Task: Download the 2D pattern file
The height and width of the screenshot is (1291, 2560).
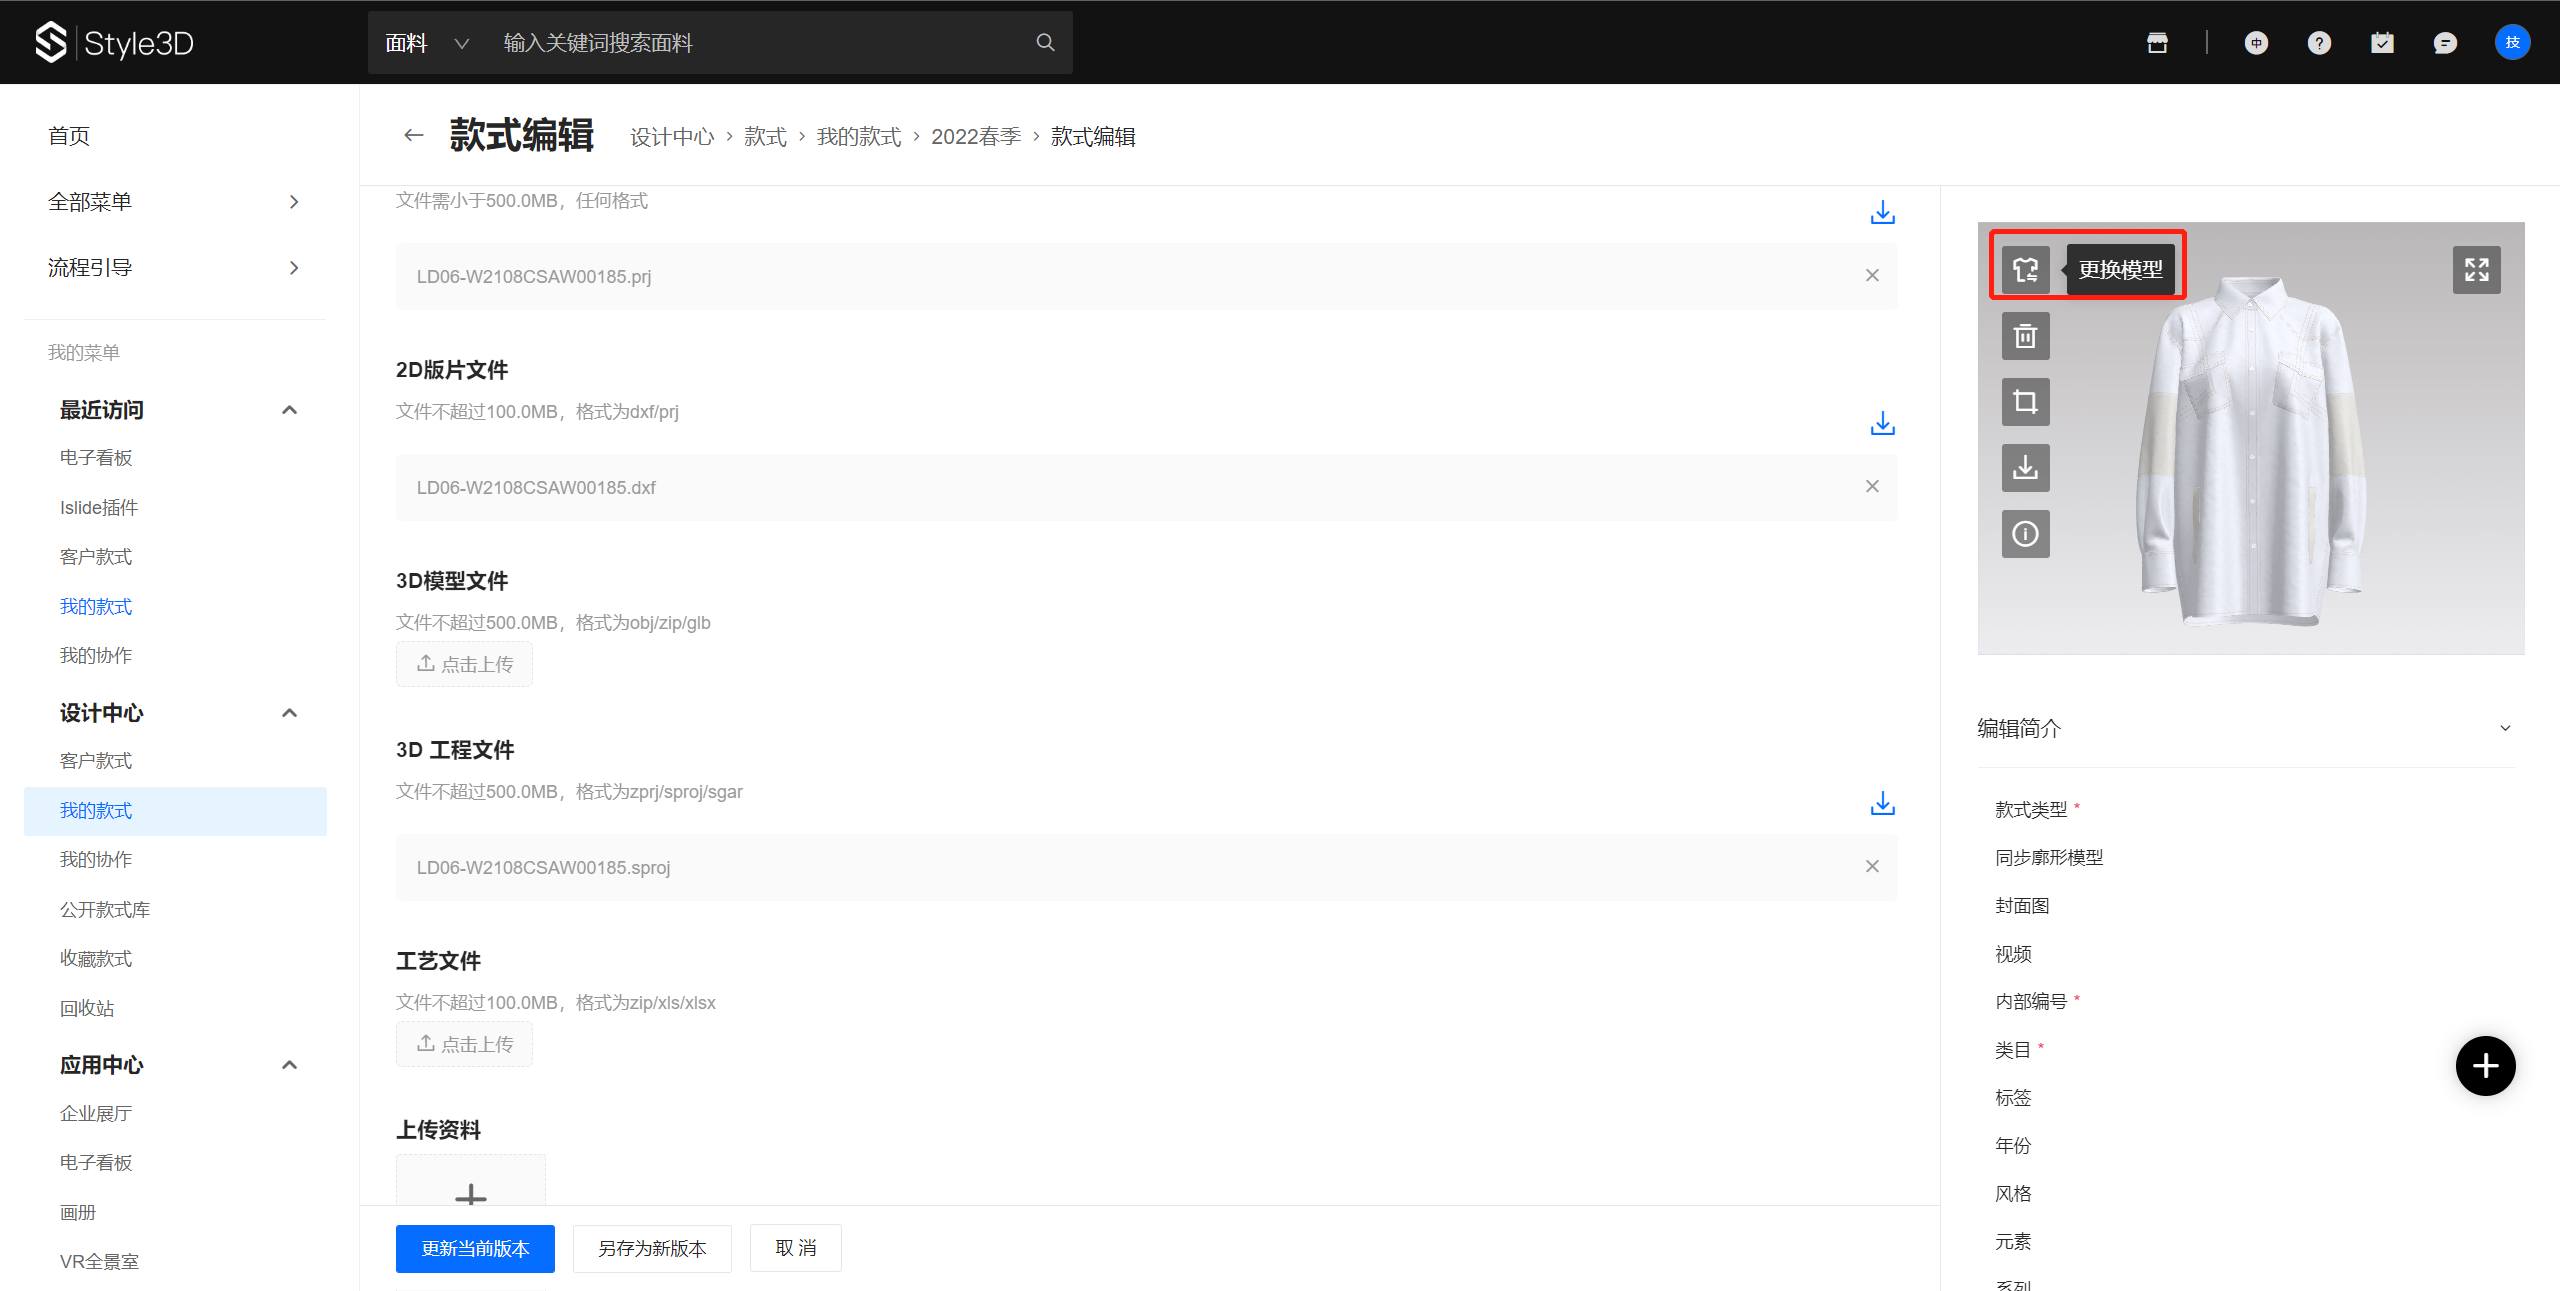Action: pos(1882,424)
